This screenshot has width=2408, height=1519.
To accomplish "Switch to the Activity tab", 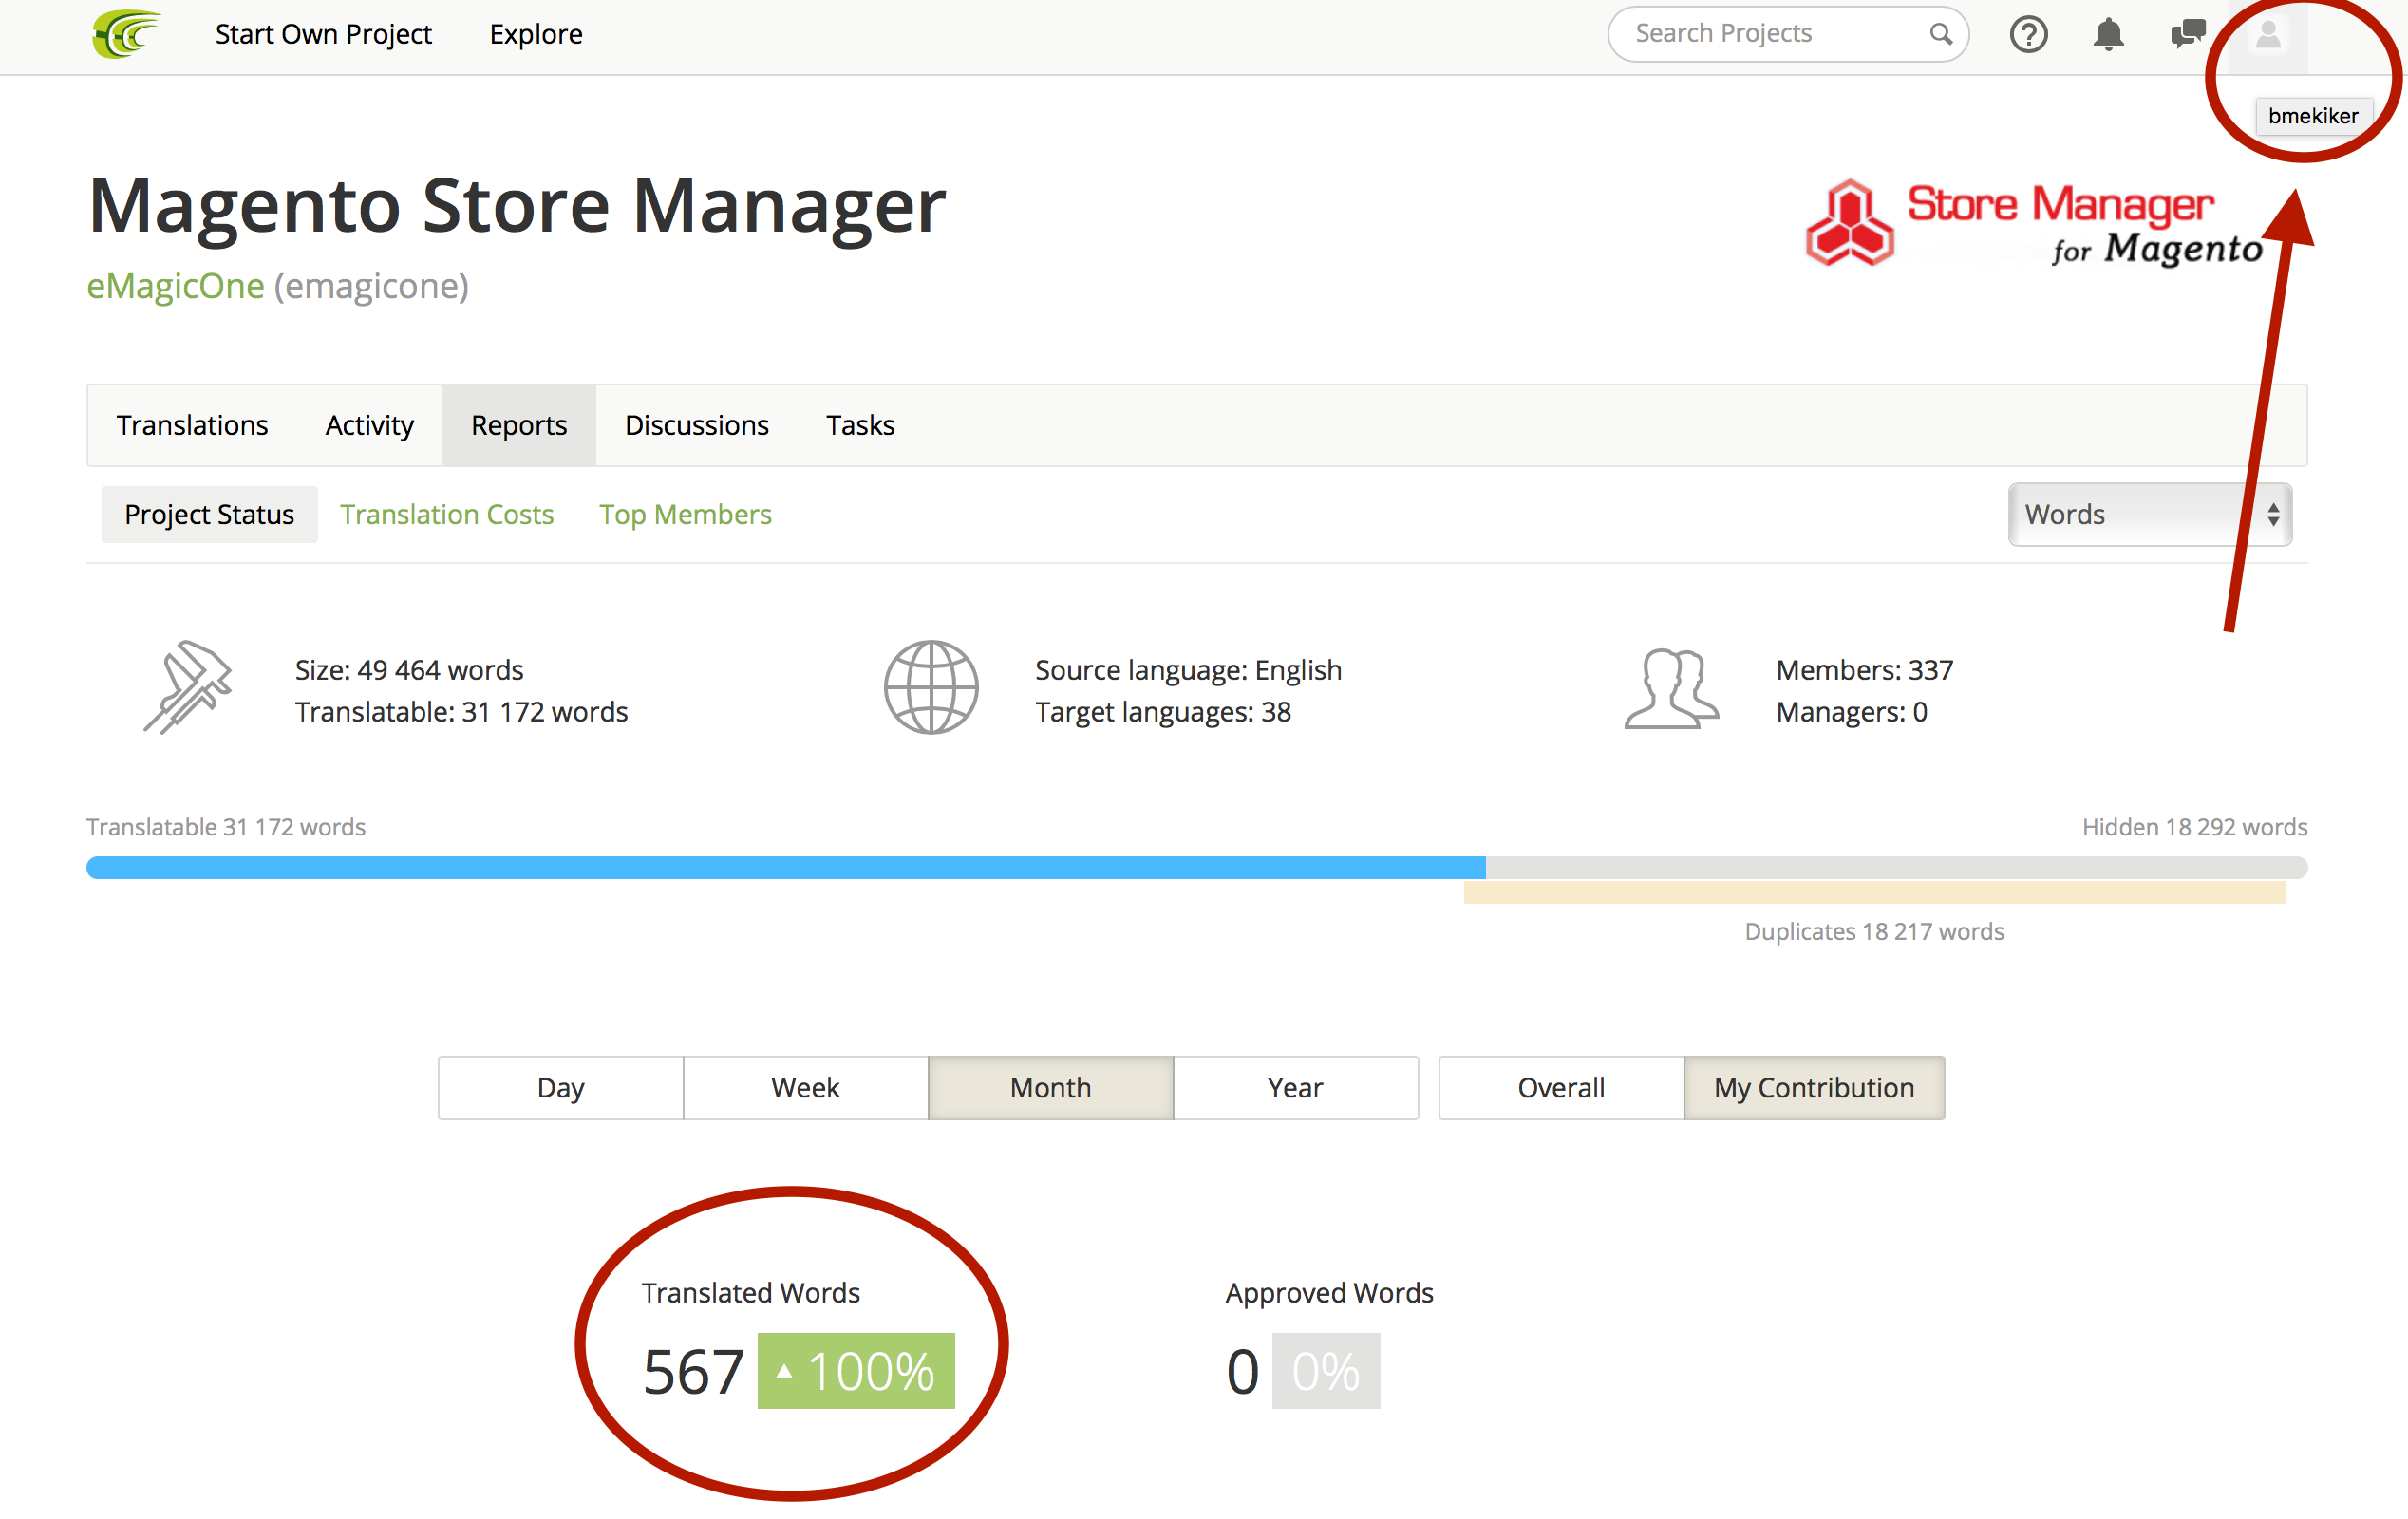I will pyautogui.click(x=369, y=425).
